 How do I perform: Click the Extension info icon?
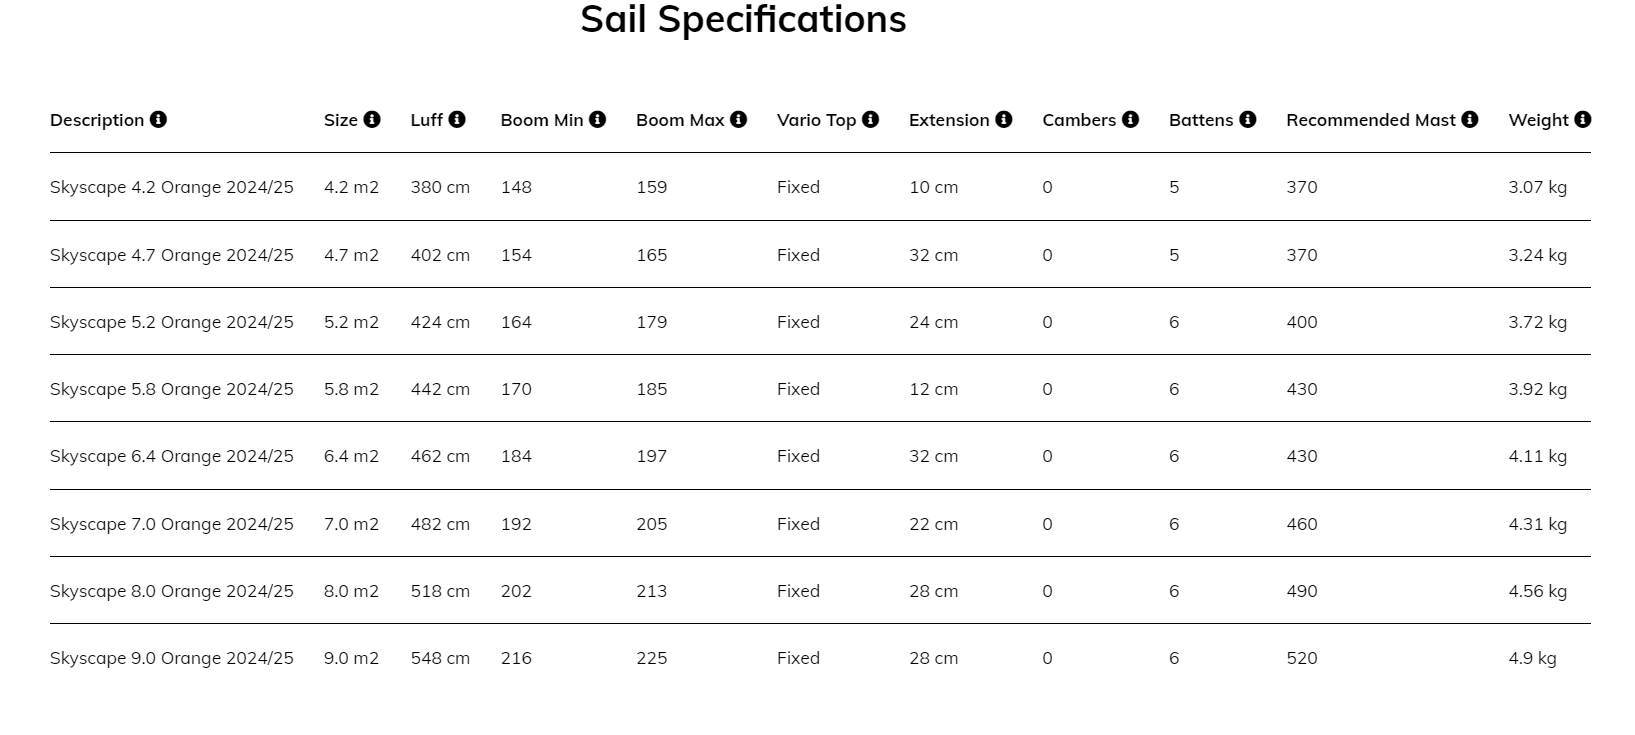pos(1003,120)
